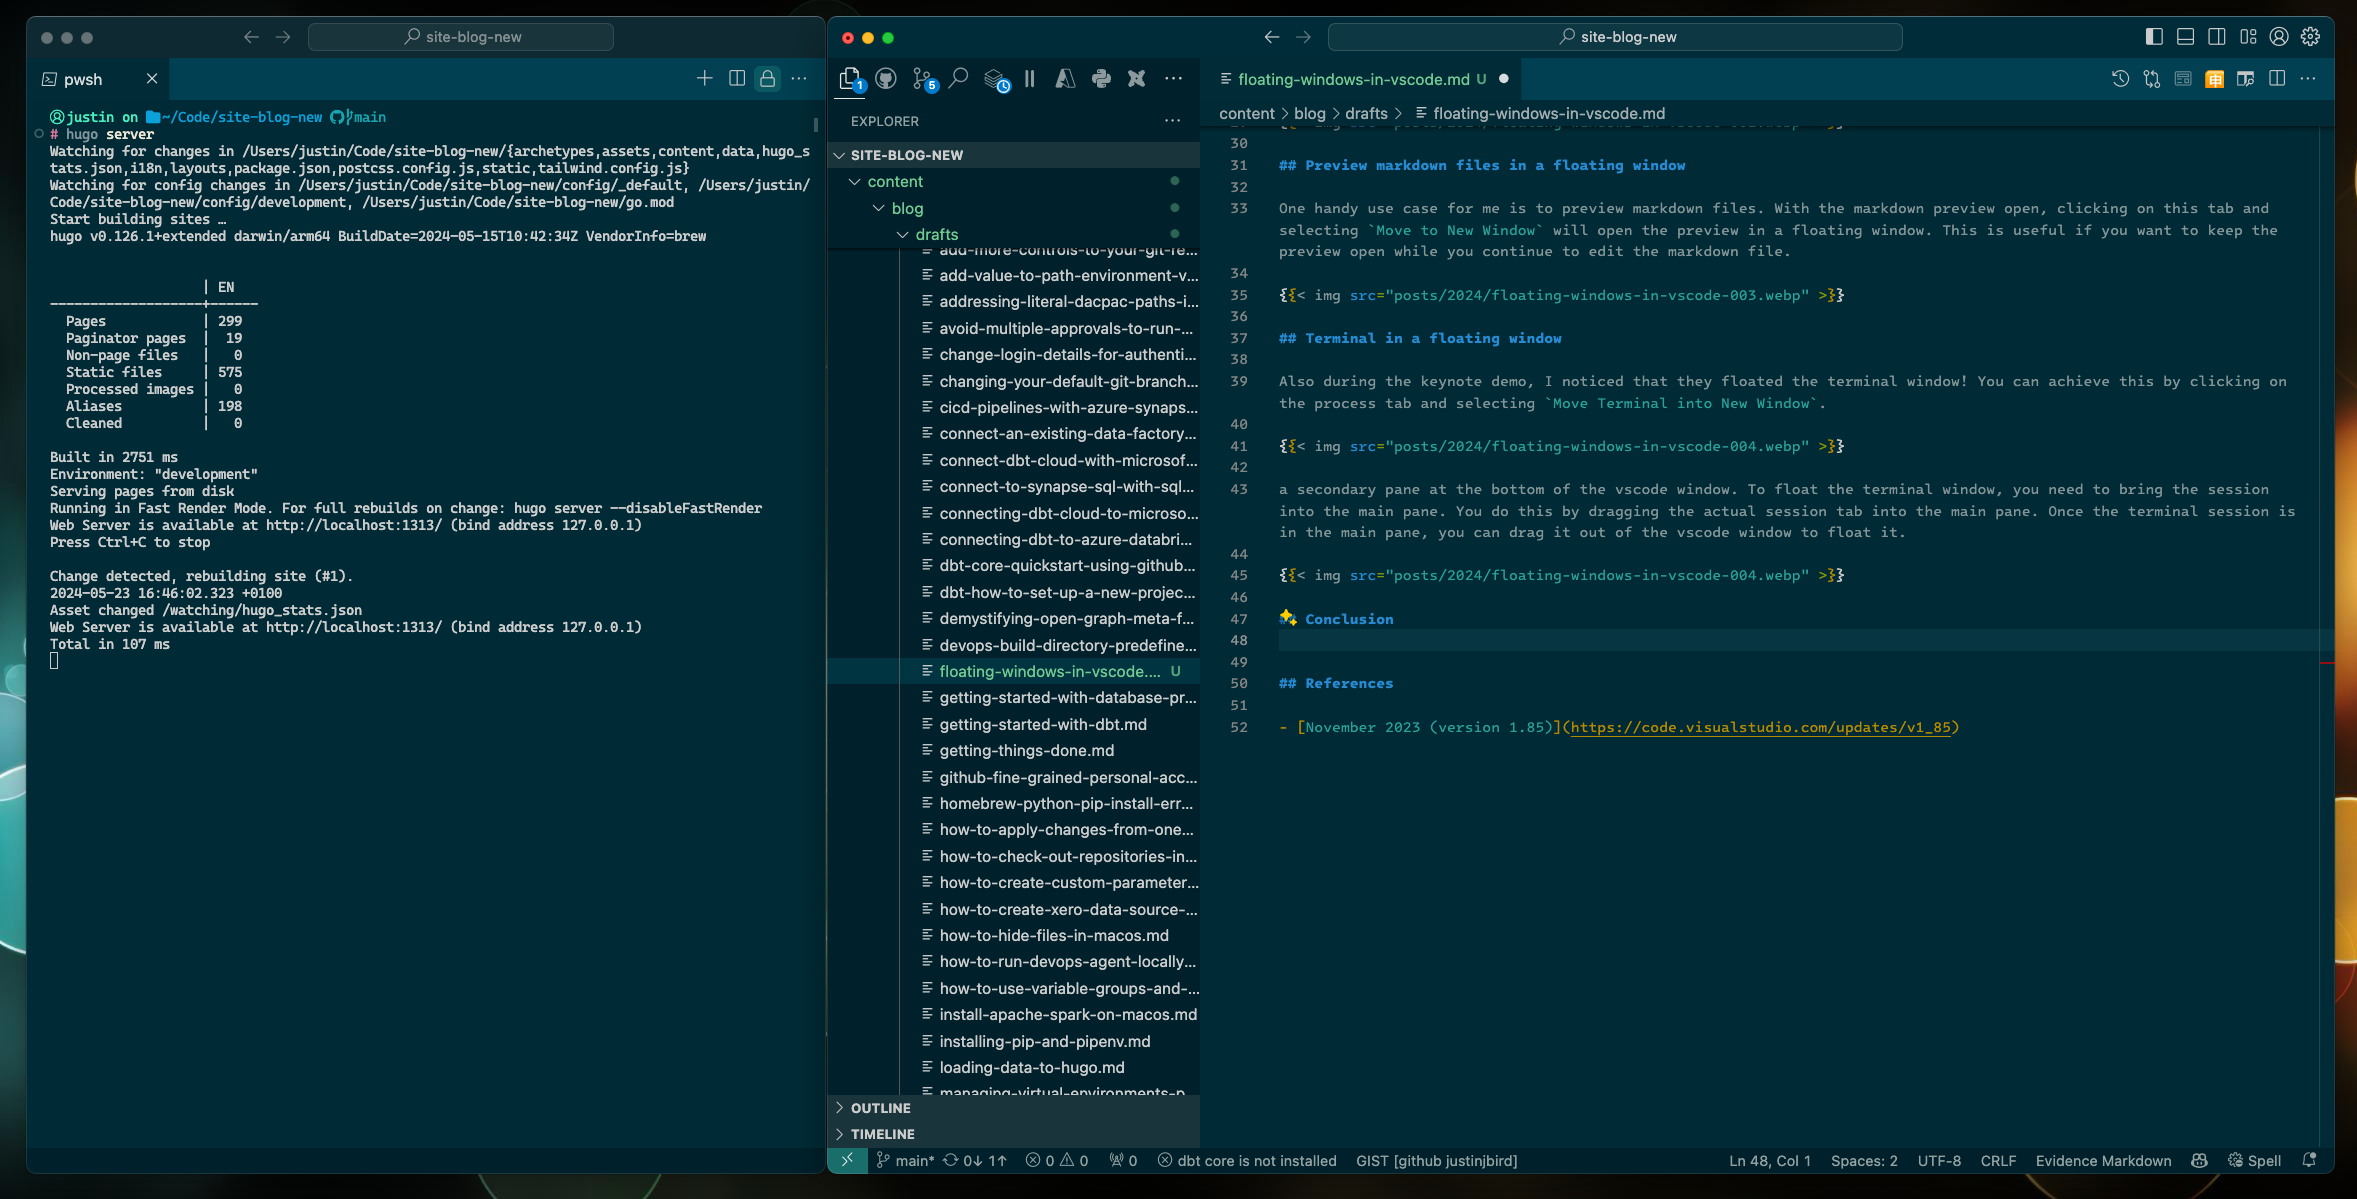The image size is (2357, 1199).
Task: Open the Explorer sidebar view
Action: (850, 78)
